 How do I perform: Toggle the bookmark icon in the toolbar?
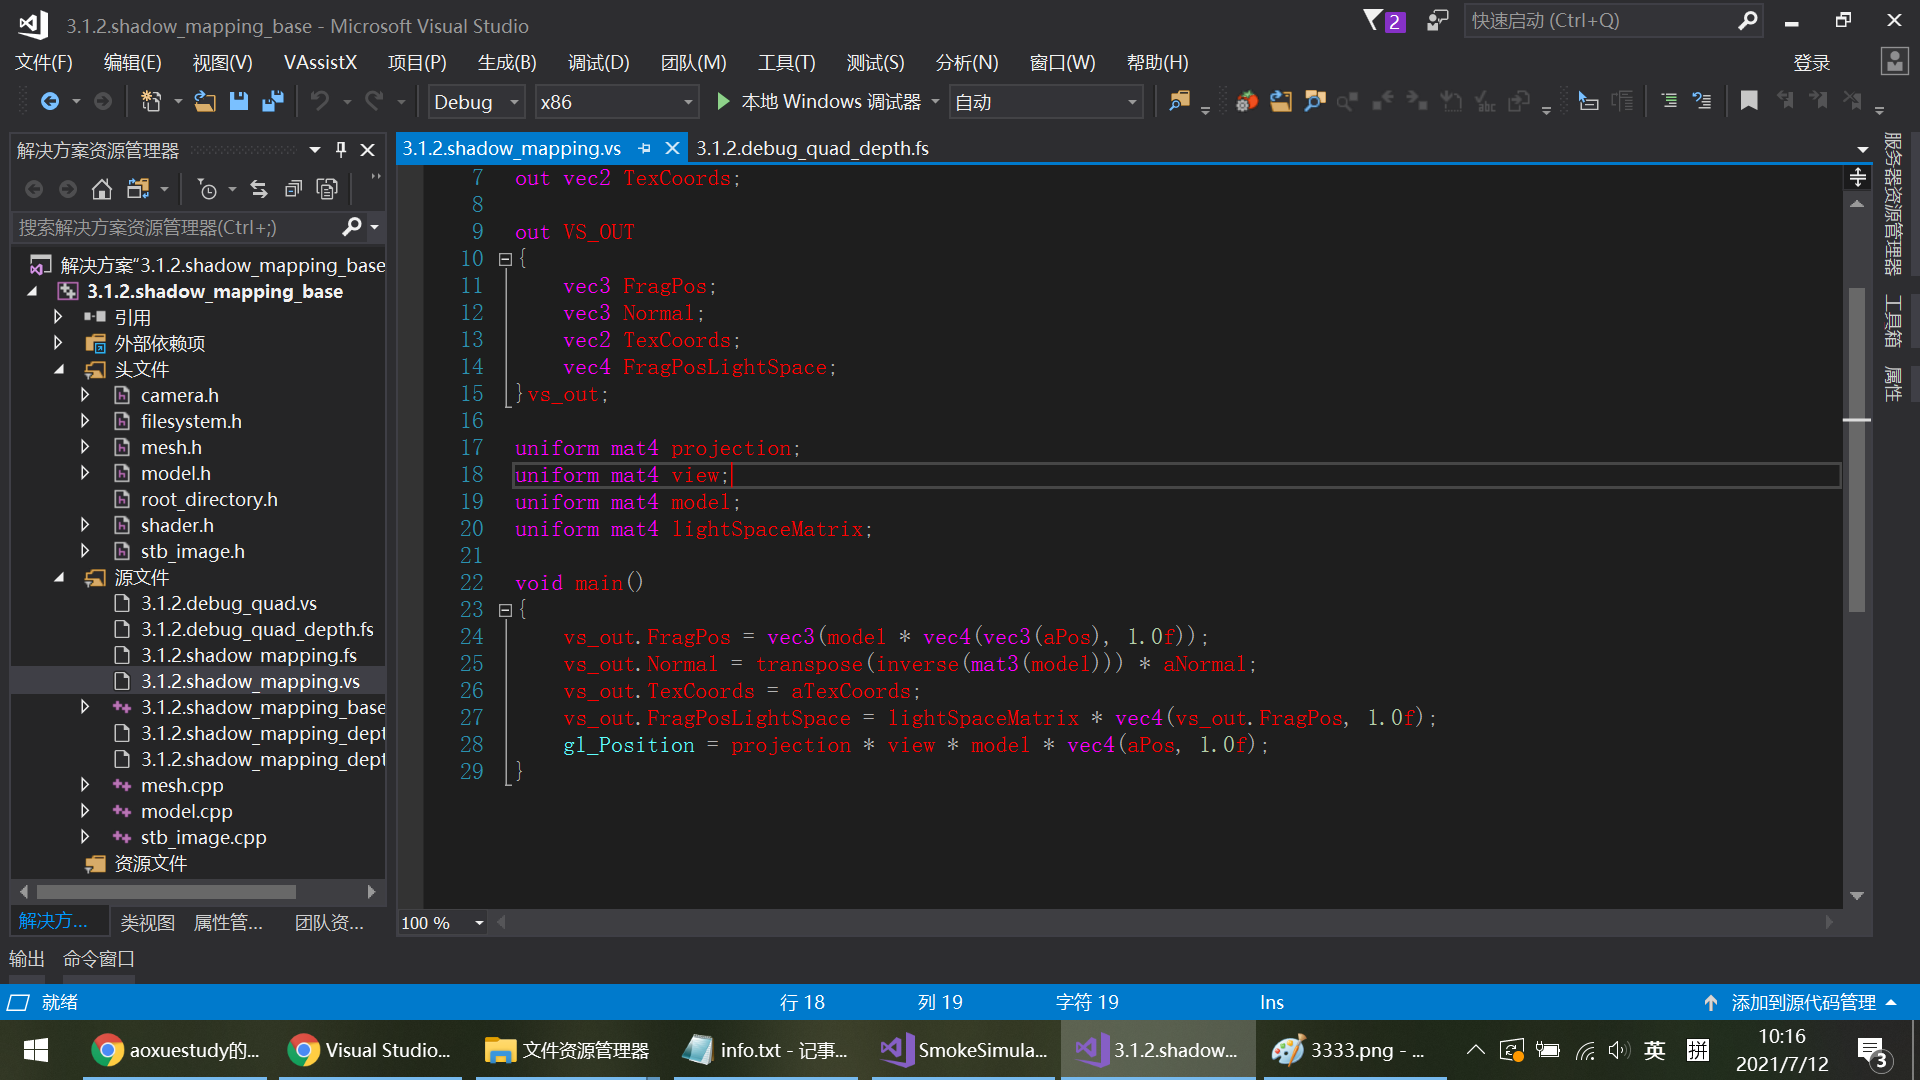(1748, 102)
